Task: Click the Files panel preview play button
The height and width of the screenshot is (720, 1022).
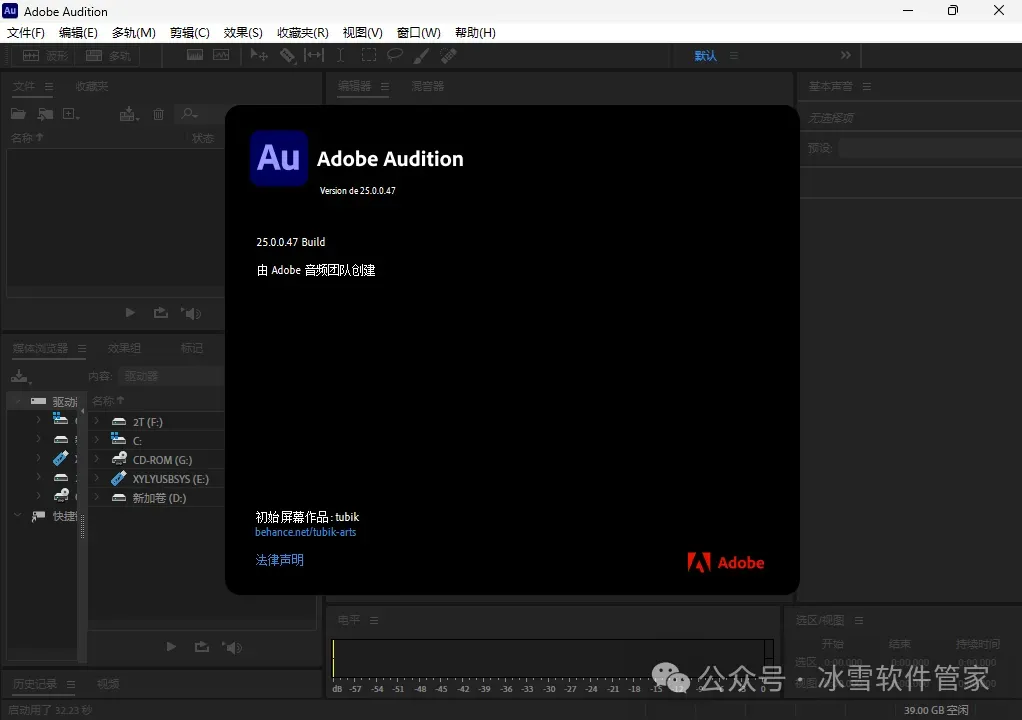Action: pyautogui.click(x=130, y=313)
